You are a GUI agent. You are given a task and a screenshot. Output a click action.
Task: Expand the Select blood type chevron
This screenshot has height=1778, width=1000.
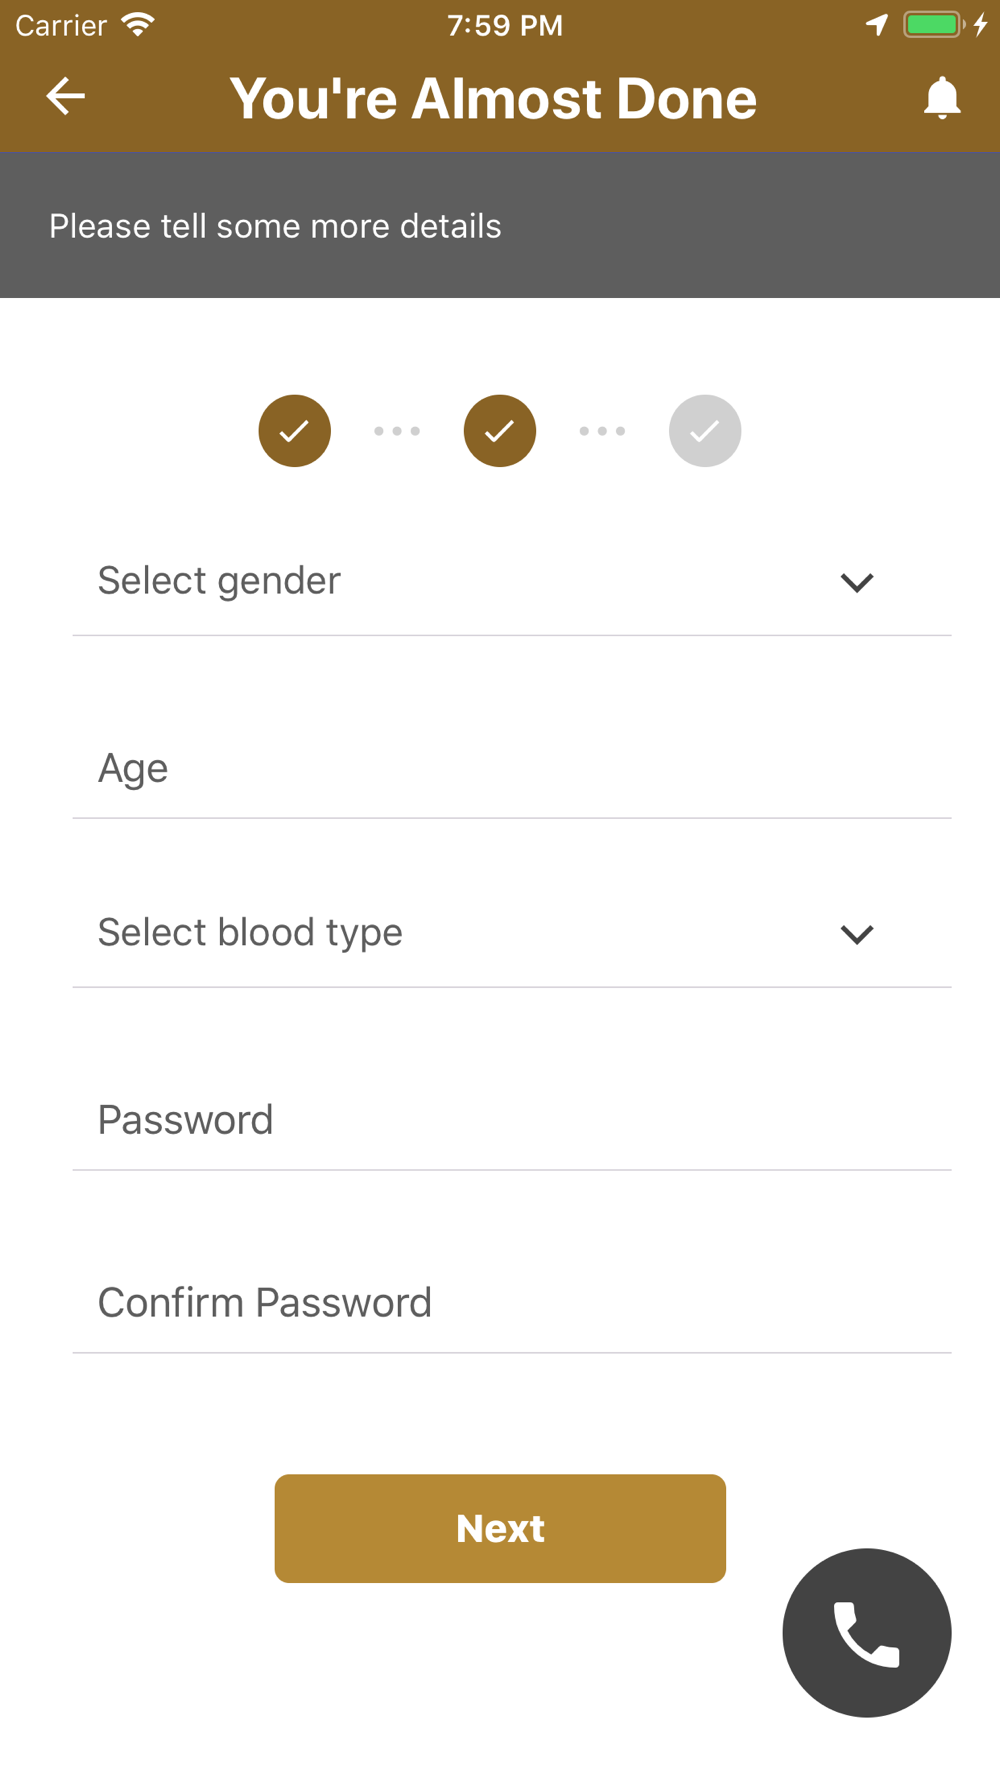(857, 934)
